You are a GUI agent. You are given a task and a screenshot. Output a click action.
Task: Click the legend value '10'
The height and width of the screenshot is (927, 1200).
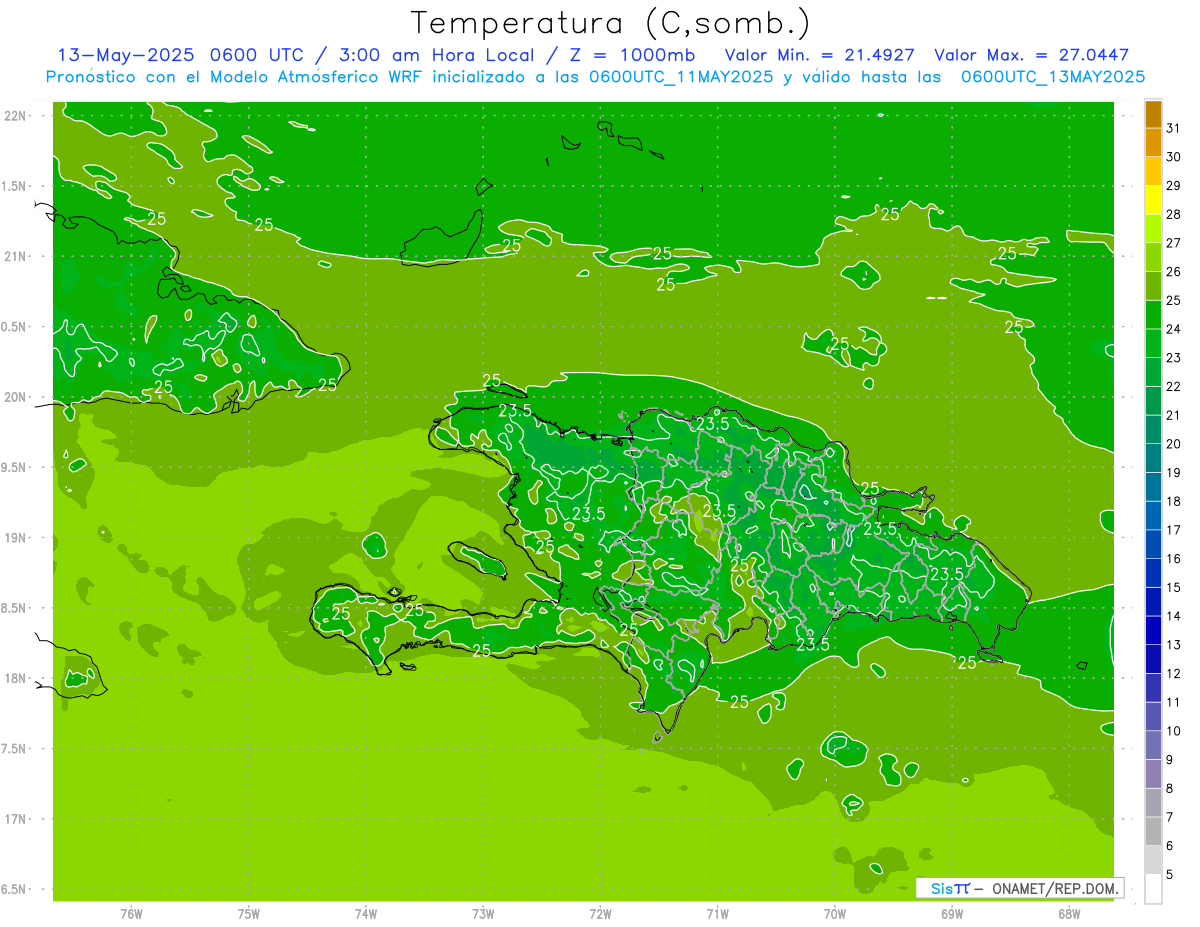1174,731
